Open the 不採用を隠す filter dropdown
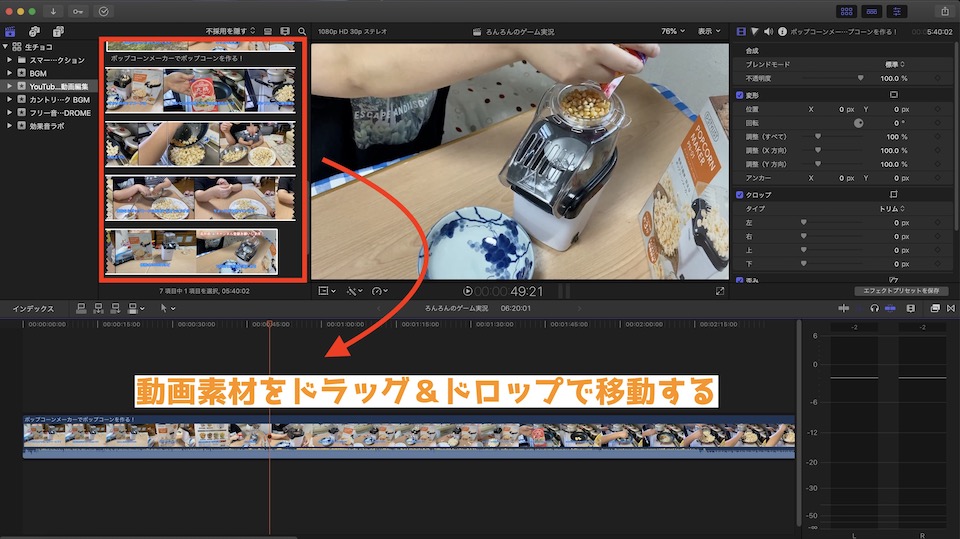Viewport: 960px width, 539px height. point(230,31)
